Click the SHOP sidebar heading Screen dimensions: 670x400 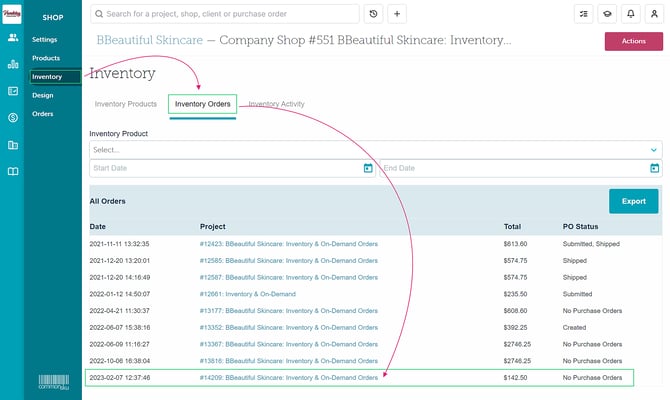pos(53,18)
